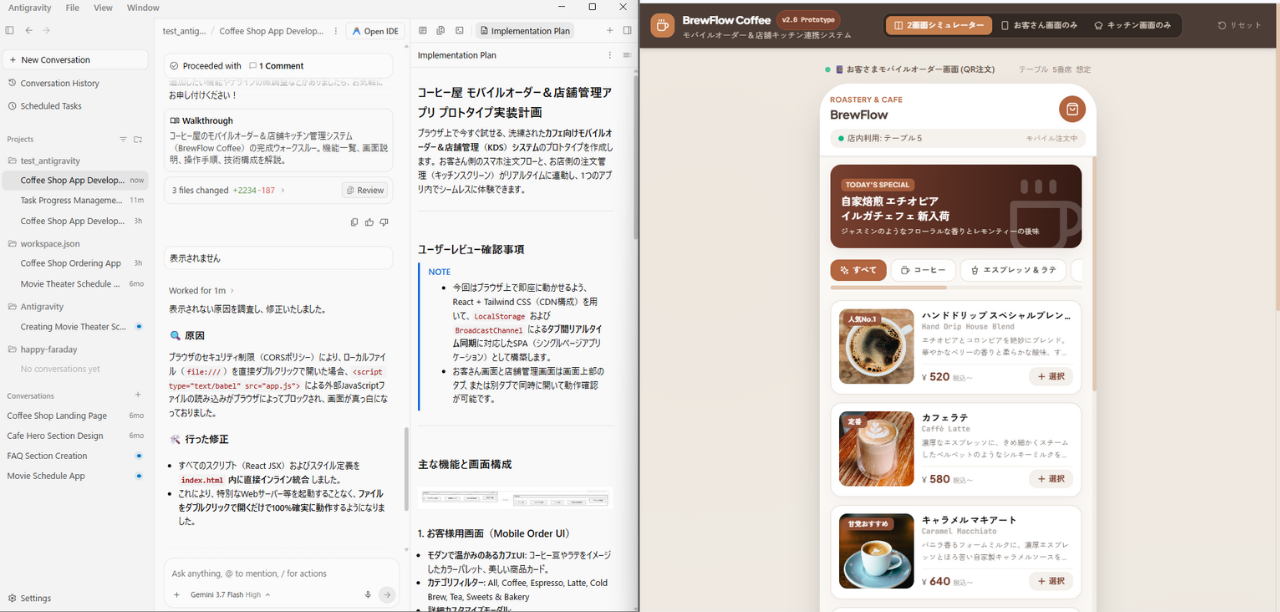Click 選択 button for キャラメル マキアート
This screenshot has height=612, width=1280.
tap(1051, 581)
